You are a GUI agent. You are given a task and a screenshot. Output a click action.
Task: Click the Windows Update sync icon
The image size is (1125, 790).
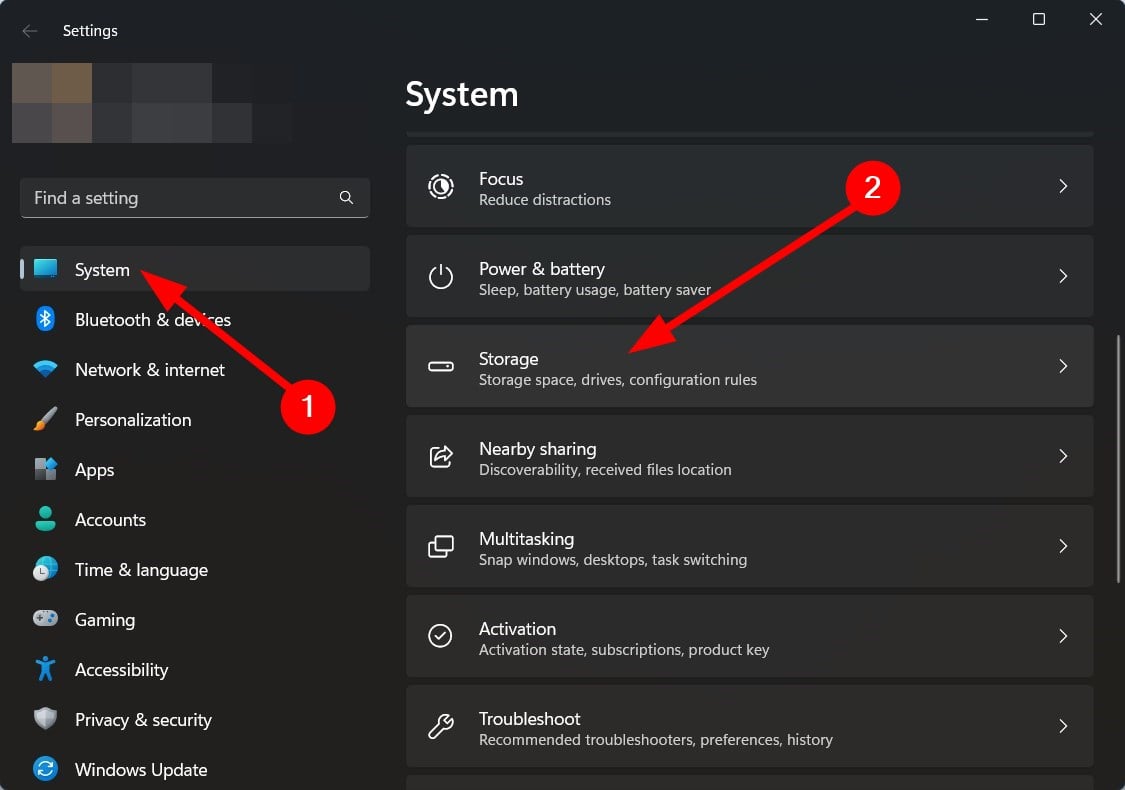45,769
